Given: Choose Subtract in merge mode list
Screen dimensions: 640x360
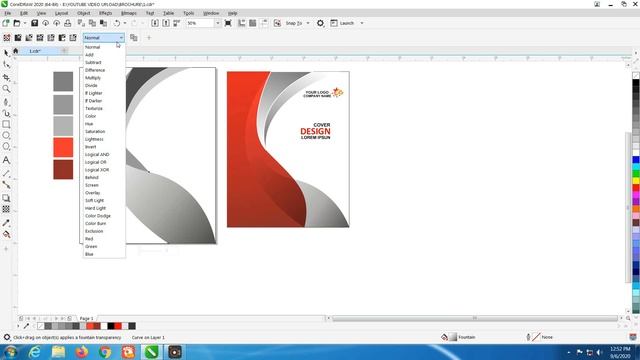Looking at the screenshot, I should pos(93,62).
